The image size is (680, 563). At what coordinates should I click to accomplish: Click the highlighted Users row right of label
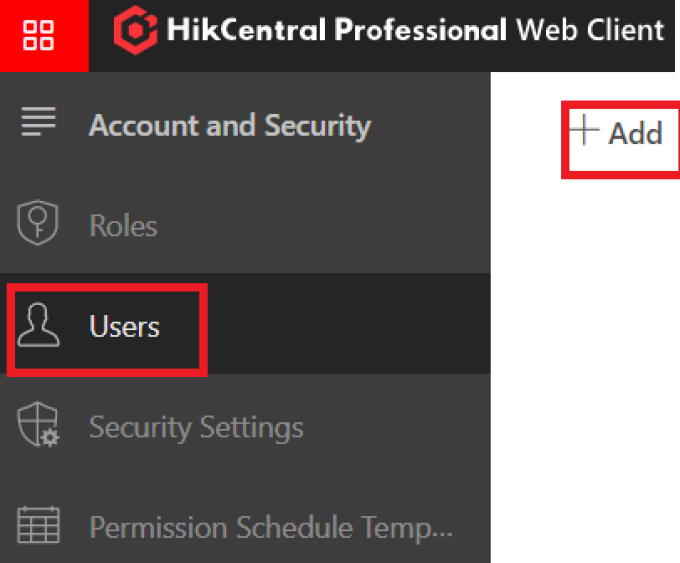click(x=350, y=327)
